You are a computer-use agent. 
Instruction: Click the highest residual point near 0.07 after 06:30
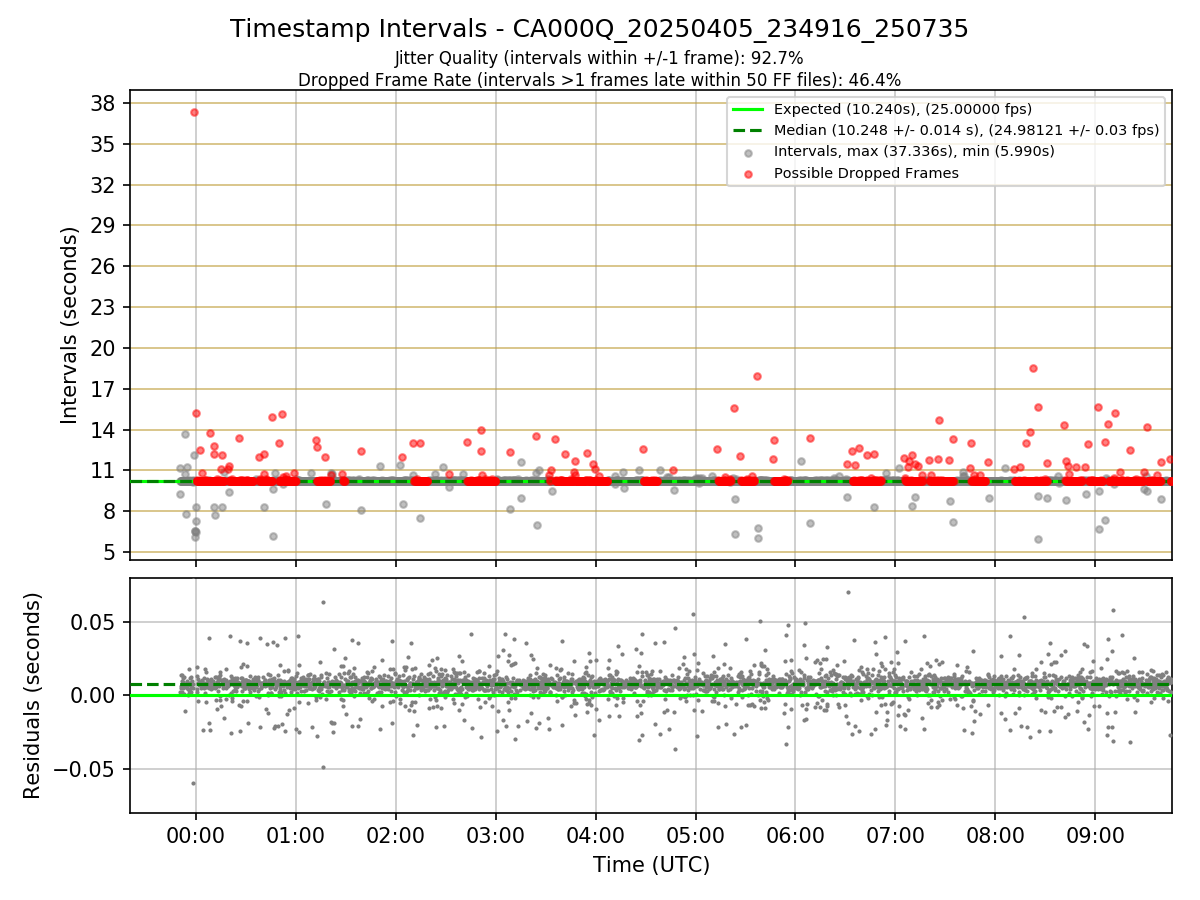[x=848, y=592]
